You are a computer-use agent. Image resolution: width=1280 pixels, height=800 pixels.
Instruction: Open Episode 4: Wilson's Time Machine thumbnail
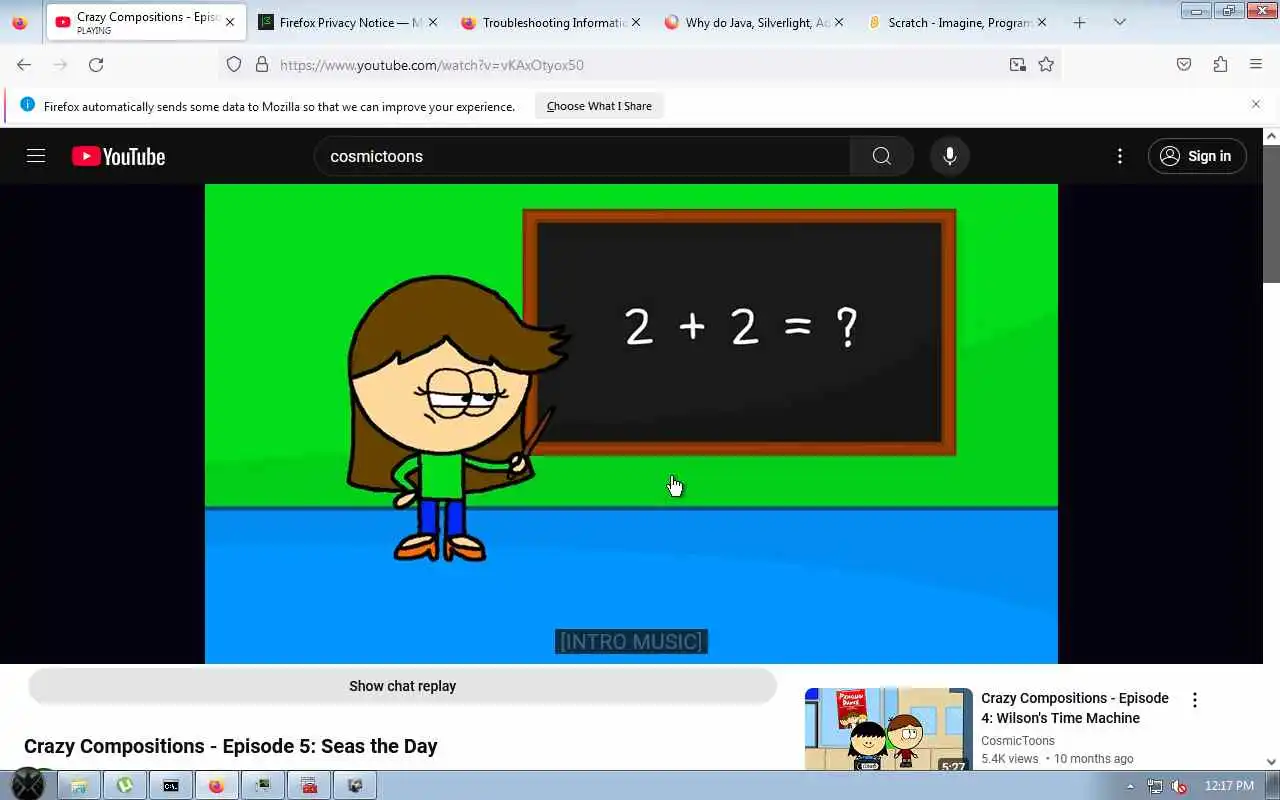888,729
